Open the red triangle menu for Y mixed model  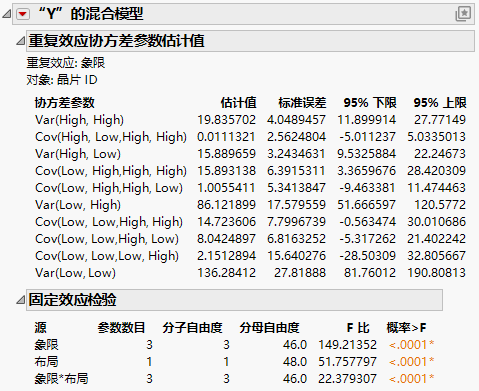click(x=23, y=14)
